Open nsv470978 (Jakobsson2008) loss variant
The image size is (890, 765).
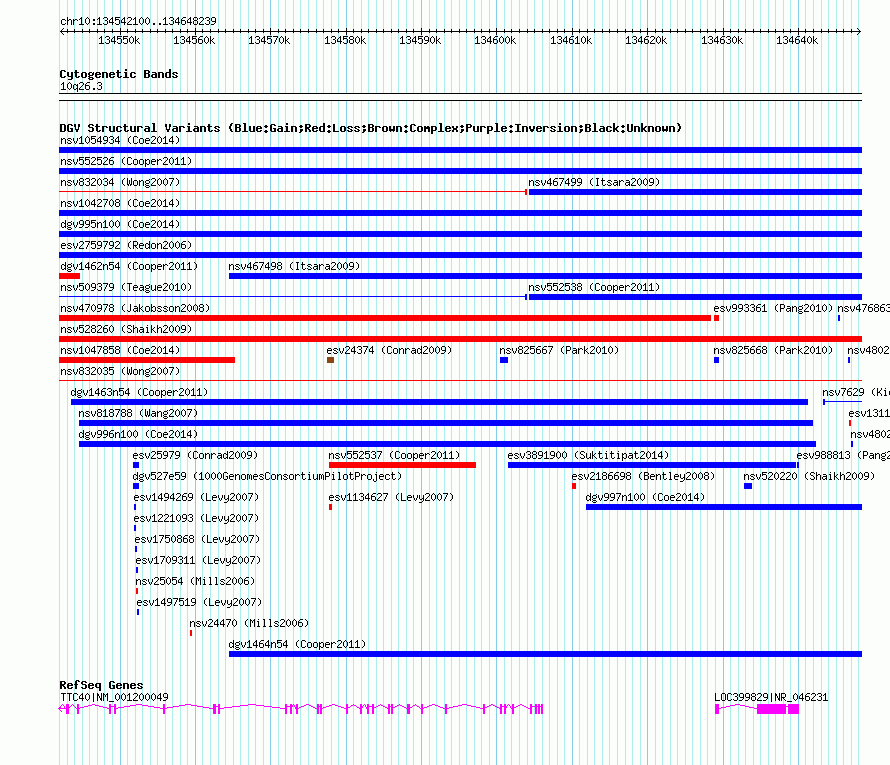coord(385,318)
